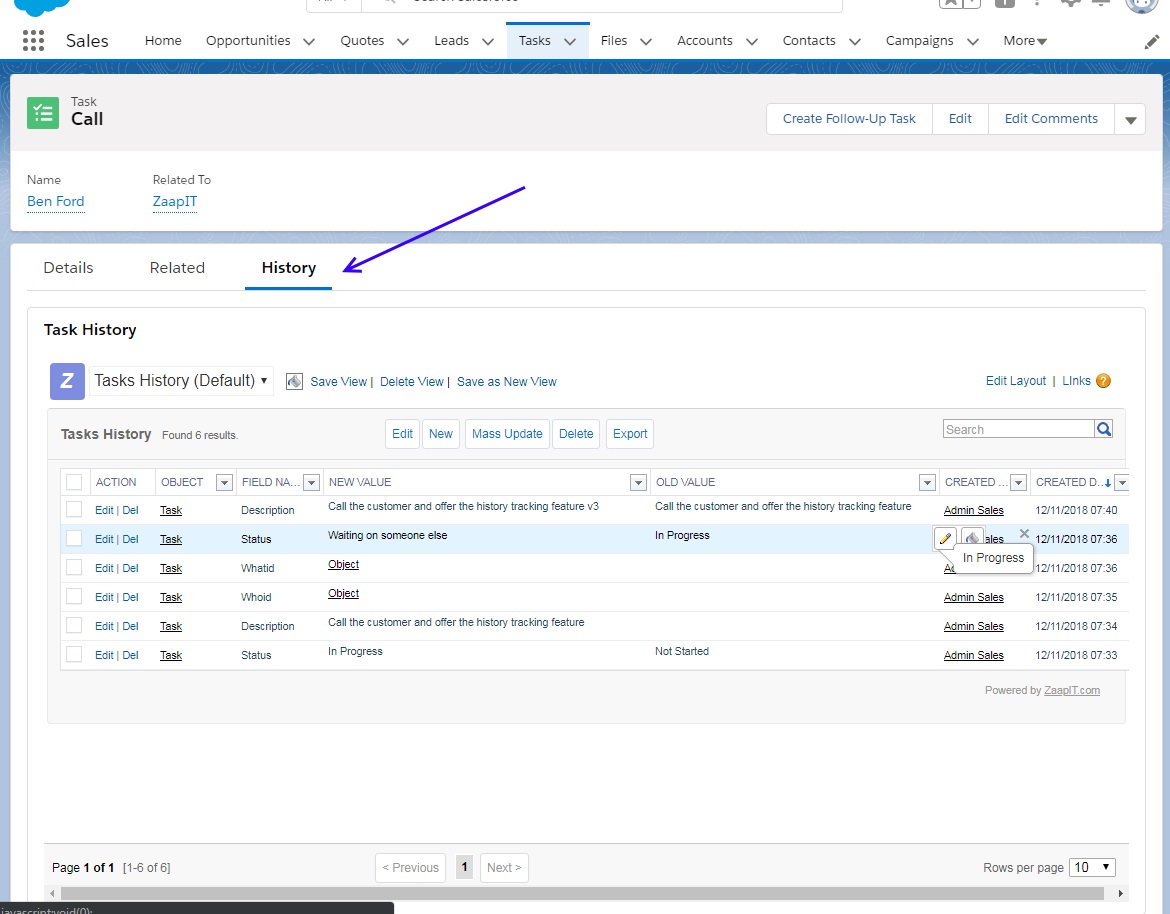Open more actions arrow beside Edit Comments
The height and width of the screenshot is (914, 1170).
1130,119
